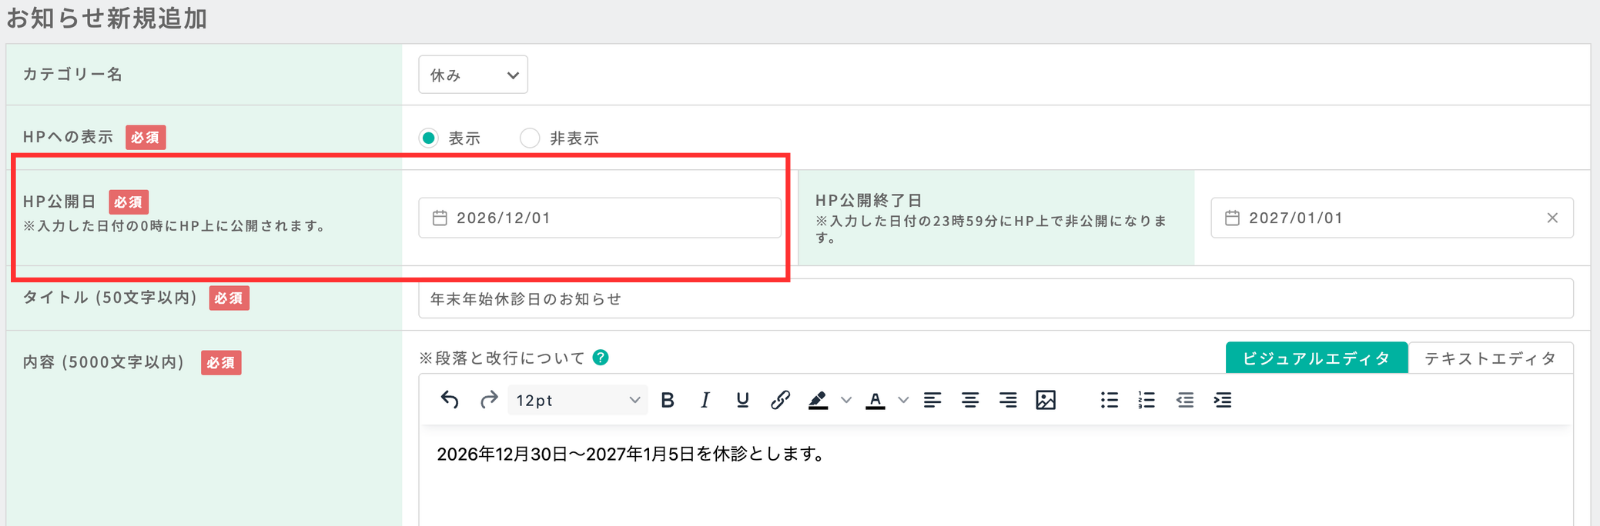Image resolution: width=1600 pixels, height=526 pixels.
Task: Clear the HP公開終了日 date with the X
Action: pyautogui.click(x=1552, y=218)
